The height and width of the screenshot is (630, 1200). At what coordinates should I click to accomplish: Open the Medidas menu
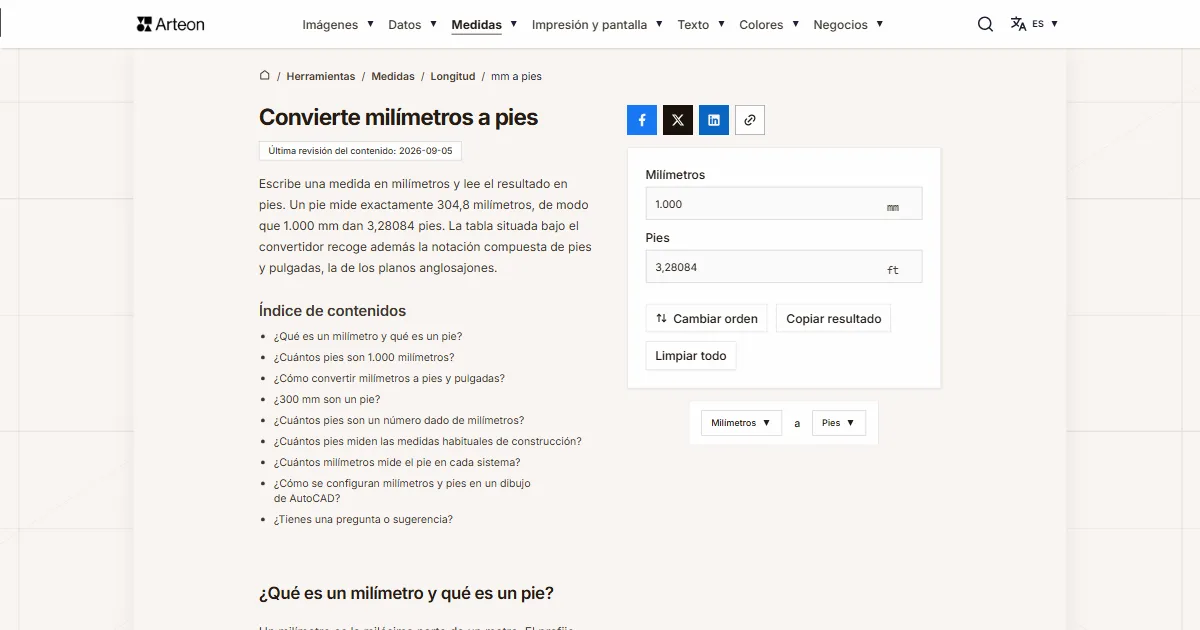pyautogui.click(x=484, y=24)
